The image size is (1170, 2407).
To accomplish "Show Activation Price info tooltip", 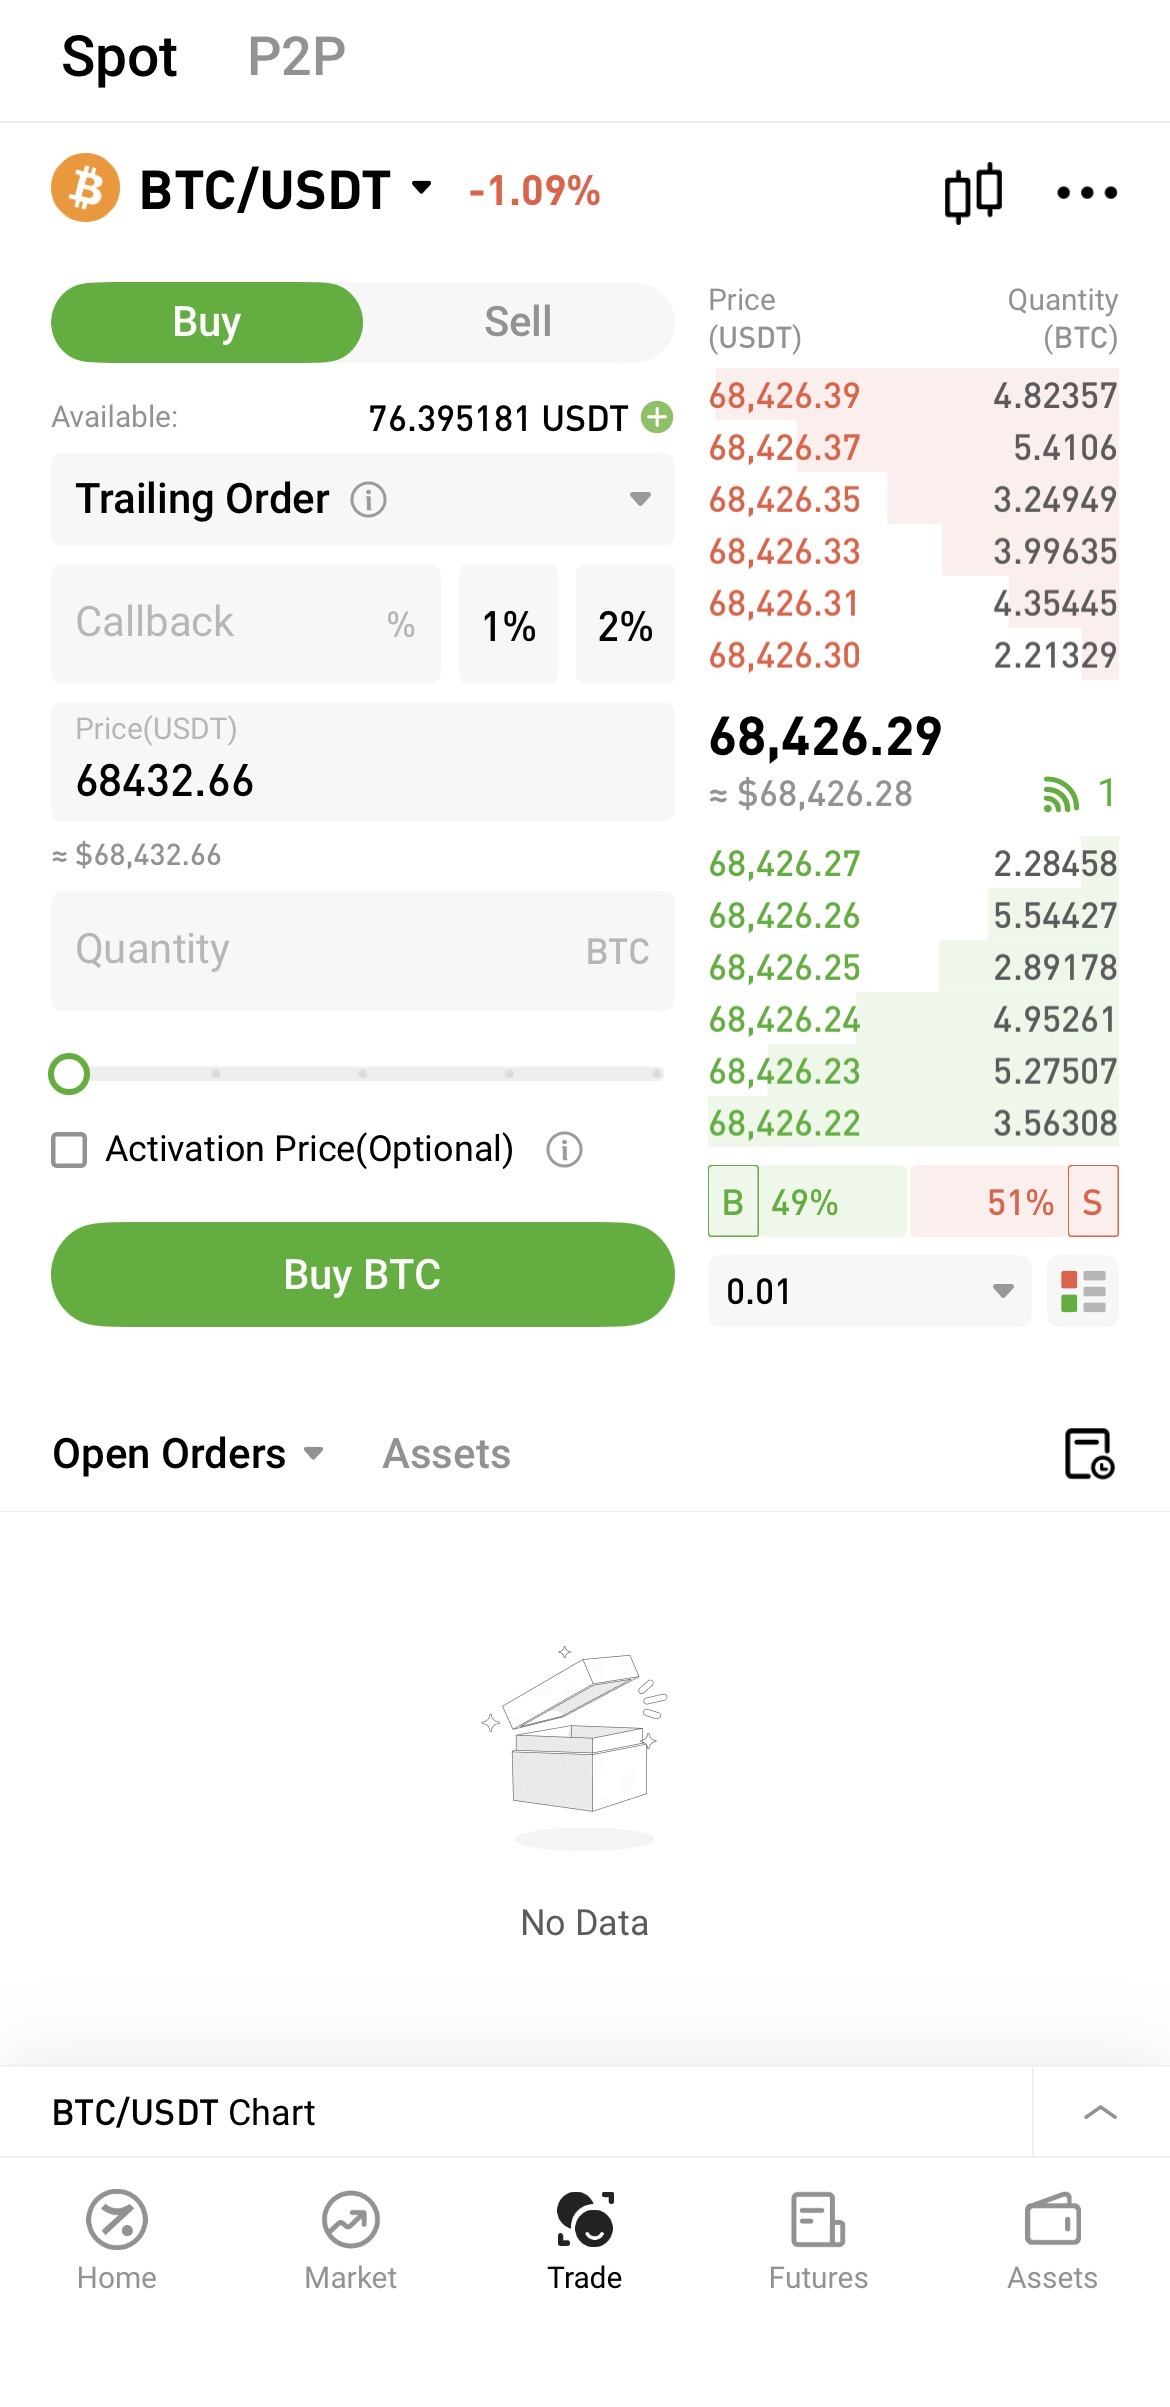I will [564, 1150].
